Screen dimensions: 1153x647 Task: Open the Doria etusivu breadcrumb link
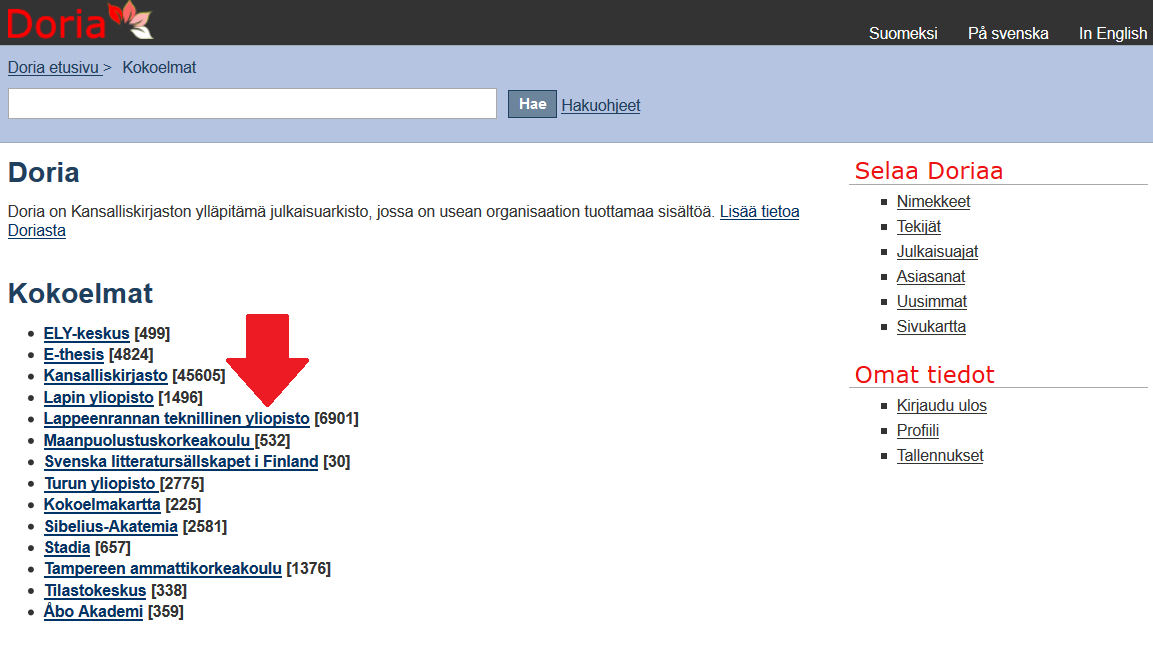[x=54, y=68]
